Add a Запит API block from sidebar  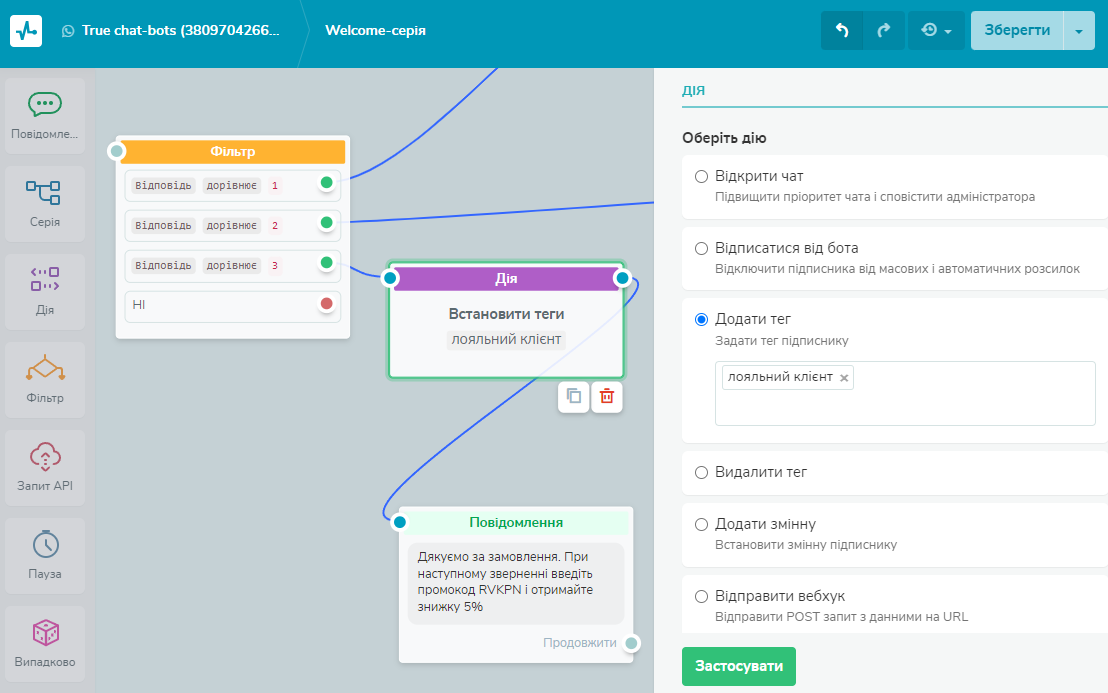pyautogui.click(x=45, y=468)
